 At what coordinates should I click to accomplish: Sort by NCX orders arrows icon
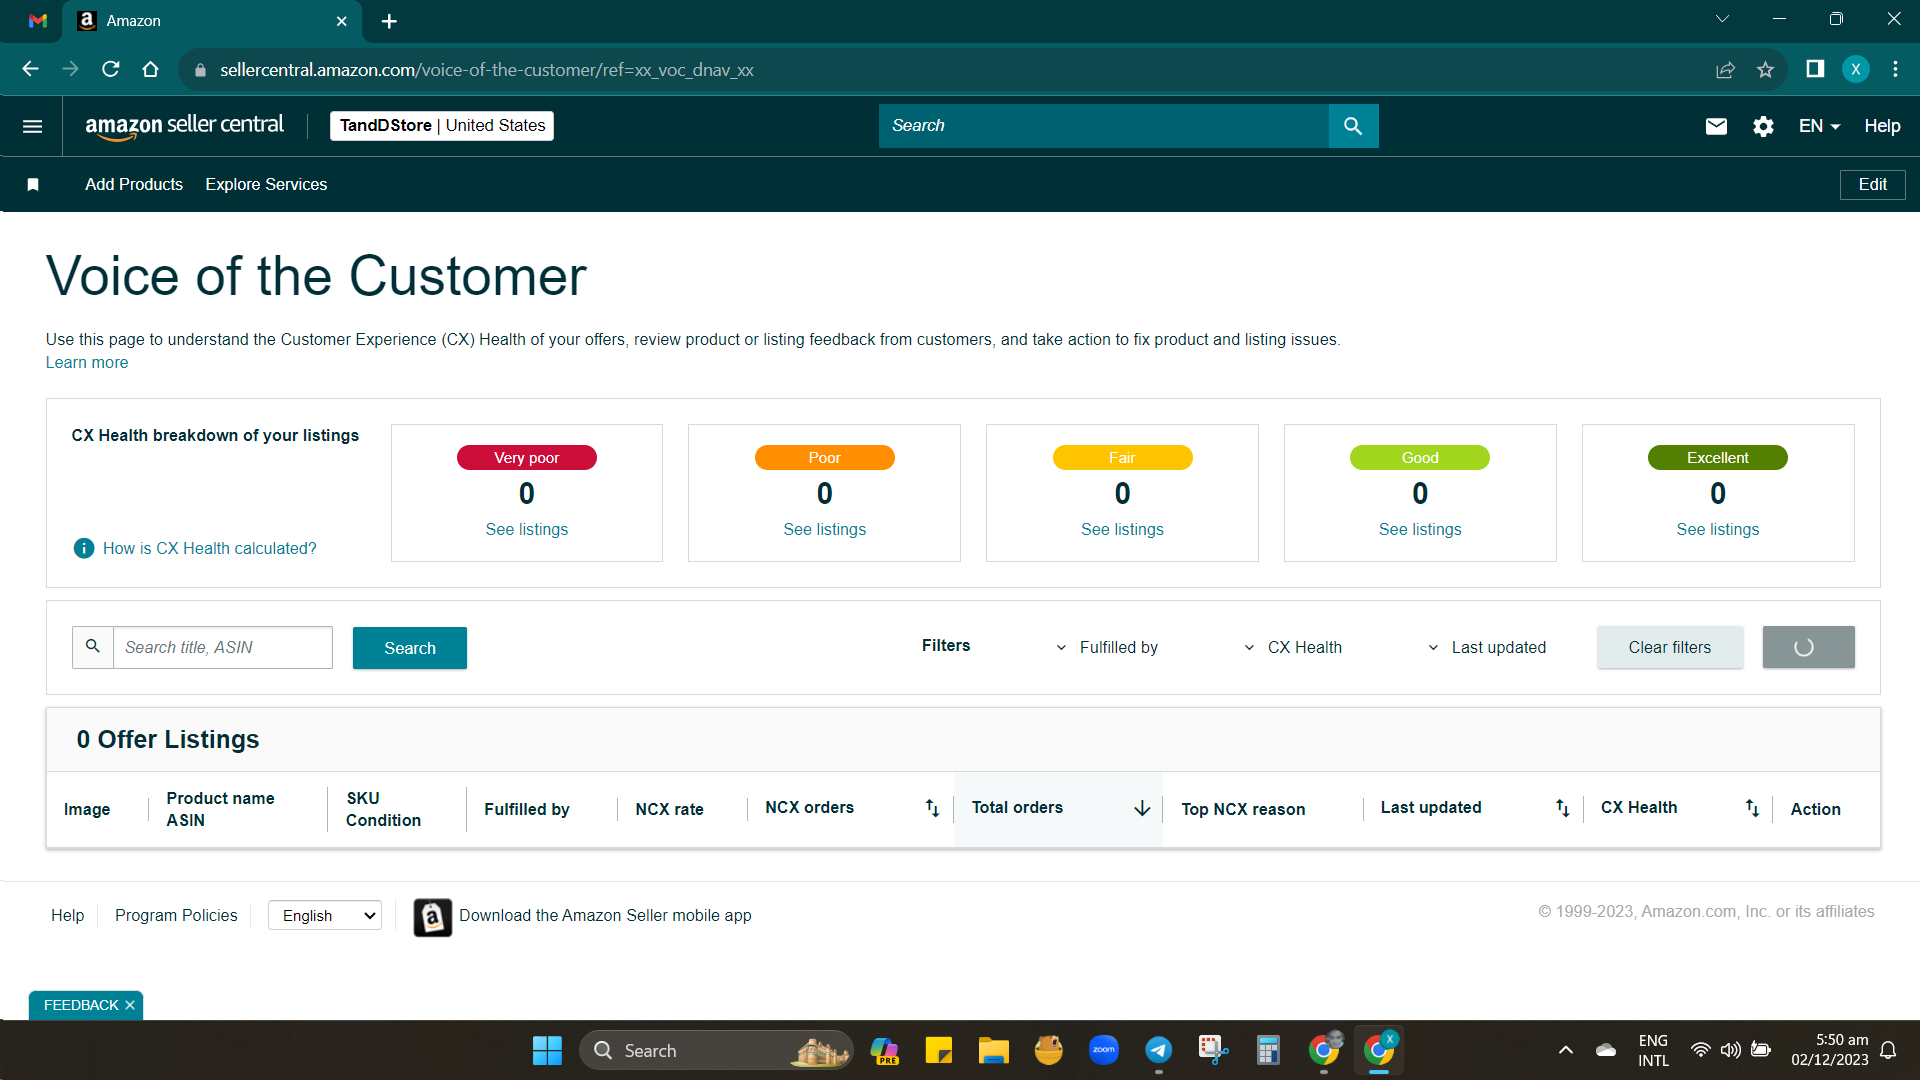tap(932, 808)
